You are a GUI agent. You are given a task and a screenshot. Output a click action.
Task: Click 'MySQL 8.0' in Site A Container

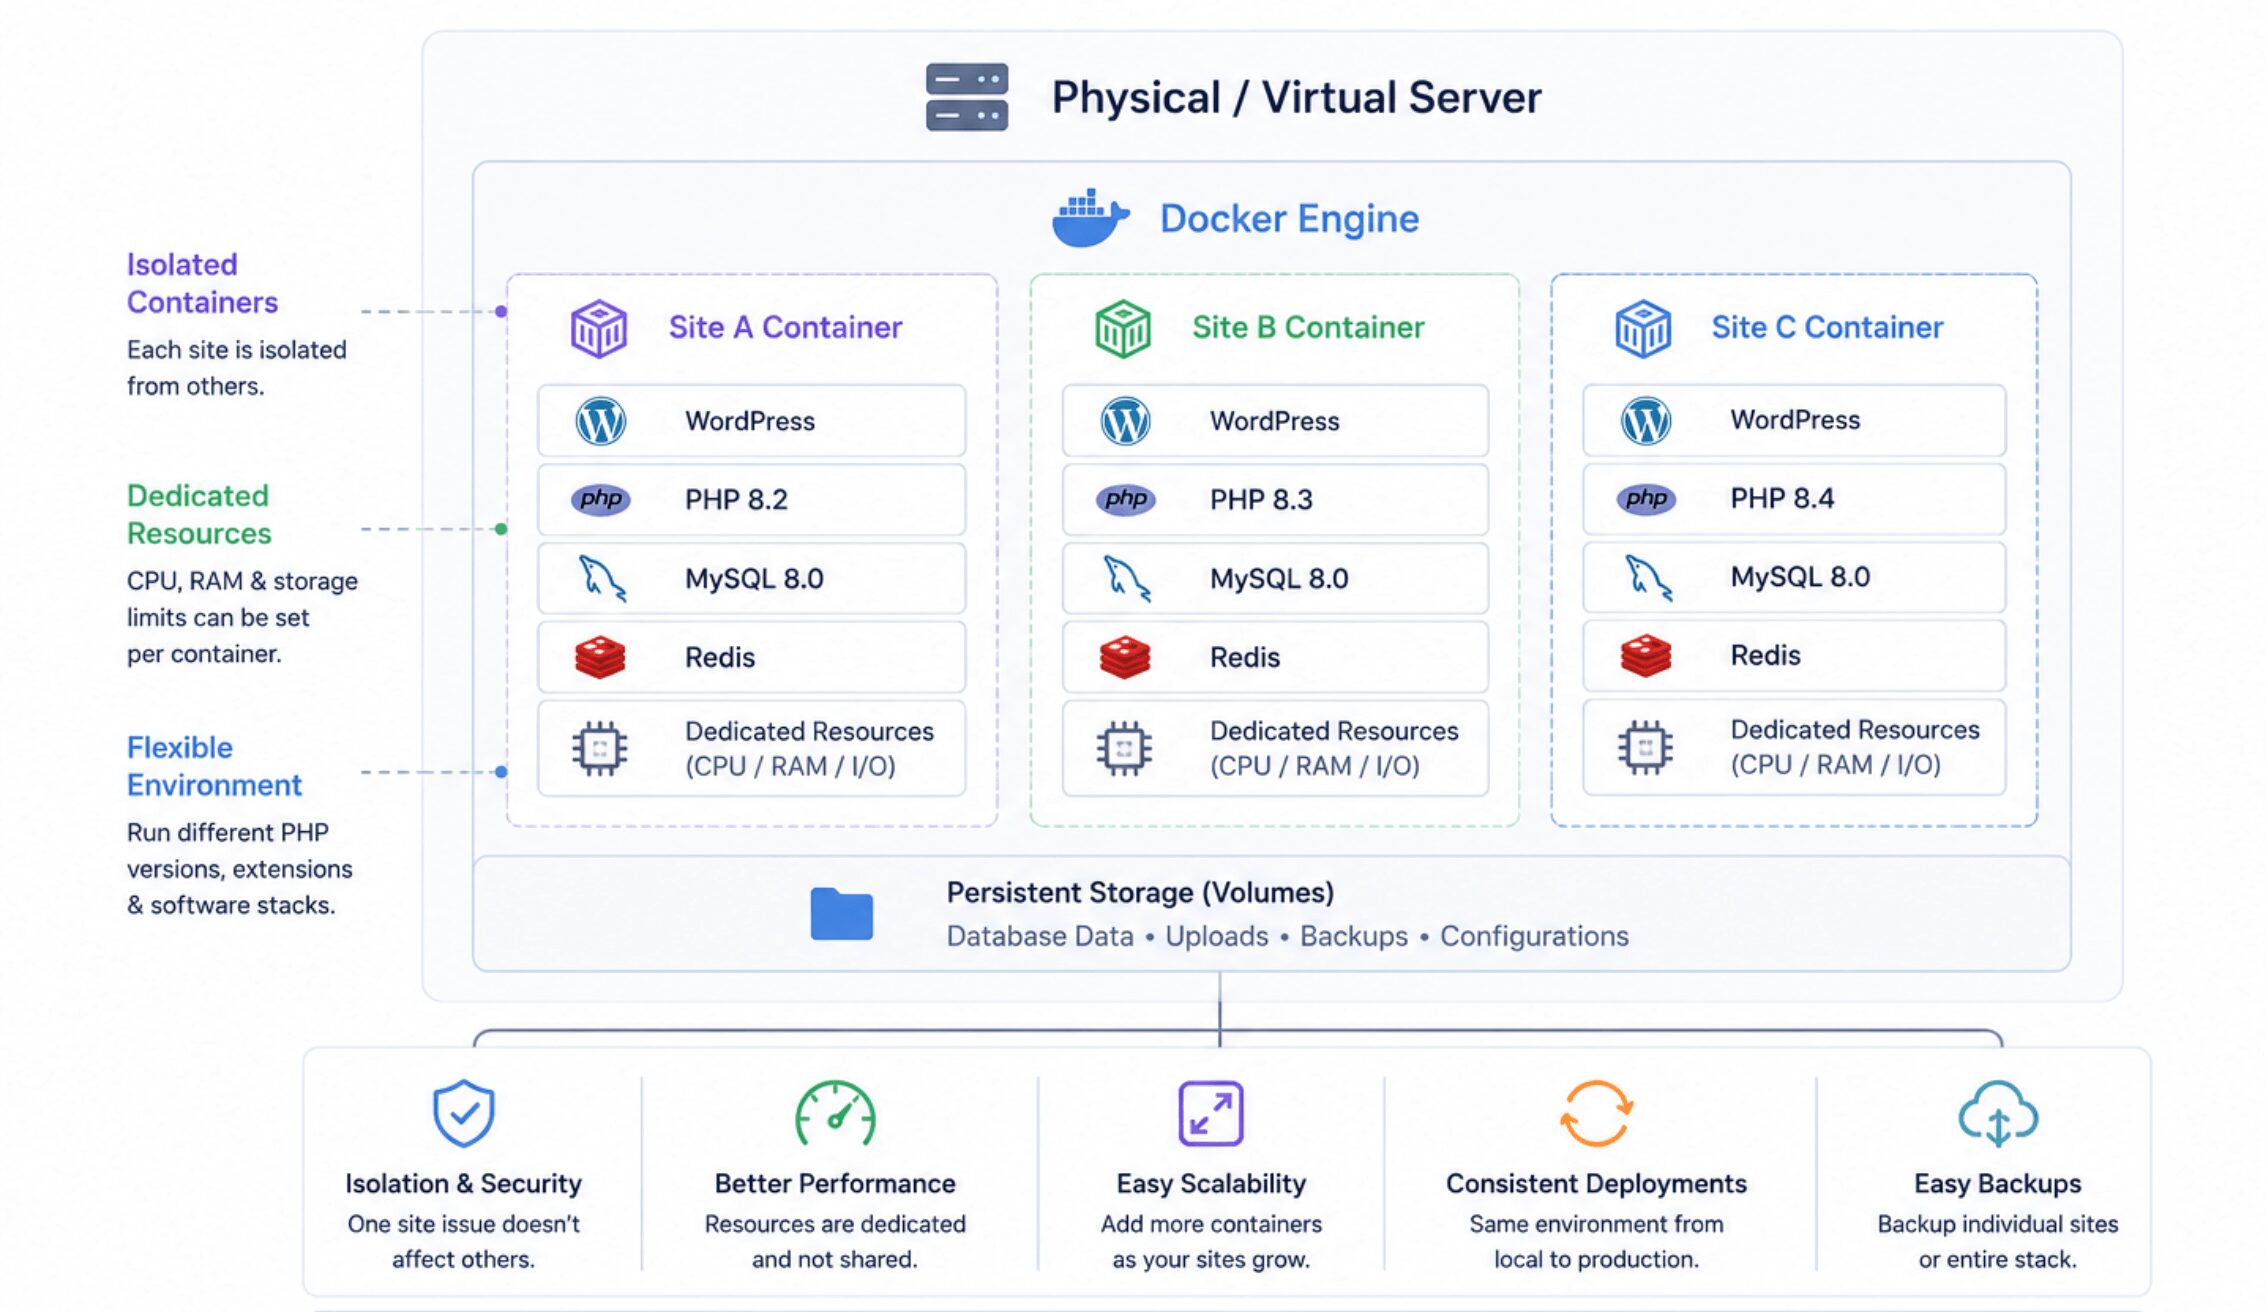pyautogui.click(x=754, y=578)
